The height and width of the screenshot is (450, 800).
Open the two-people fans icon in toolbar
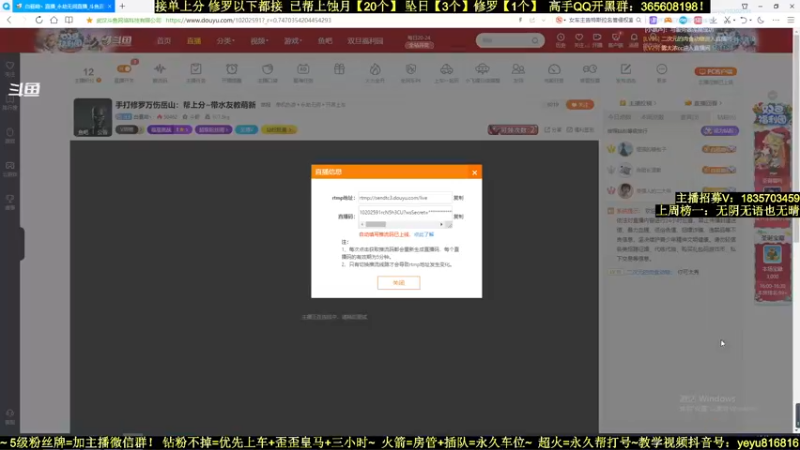pyautogui.click(x=518, y=69)
